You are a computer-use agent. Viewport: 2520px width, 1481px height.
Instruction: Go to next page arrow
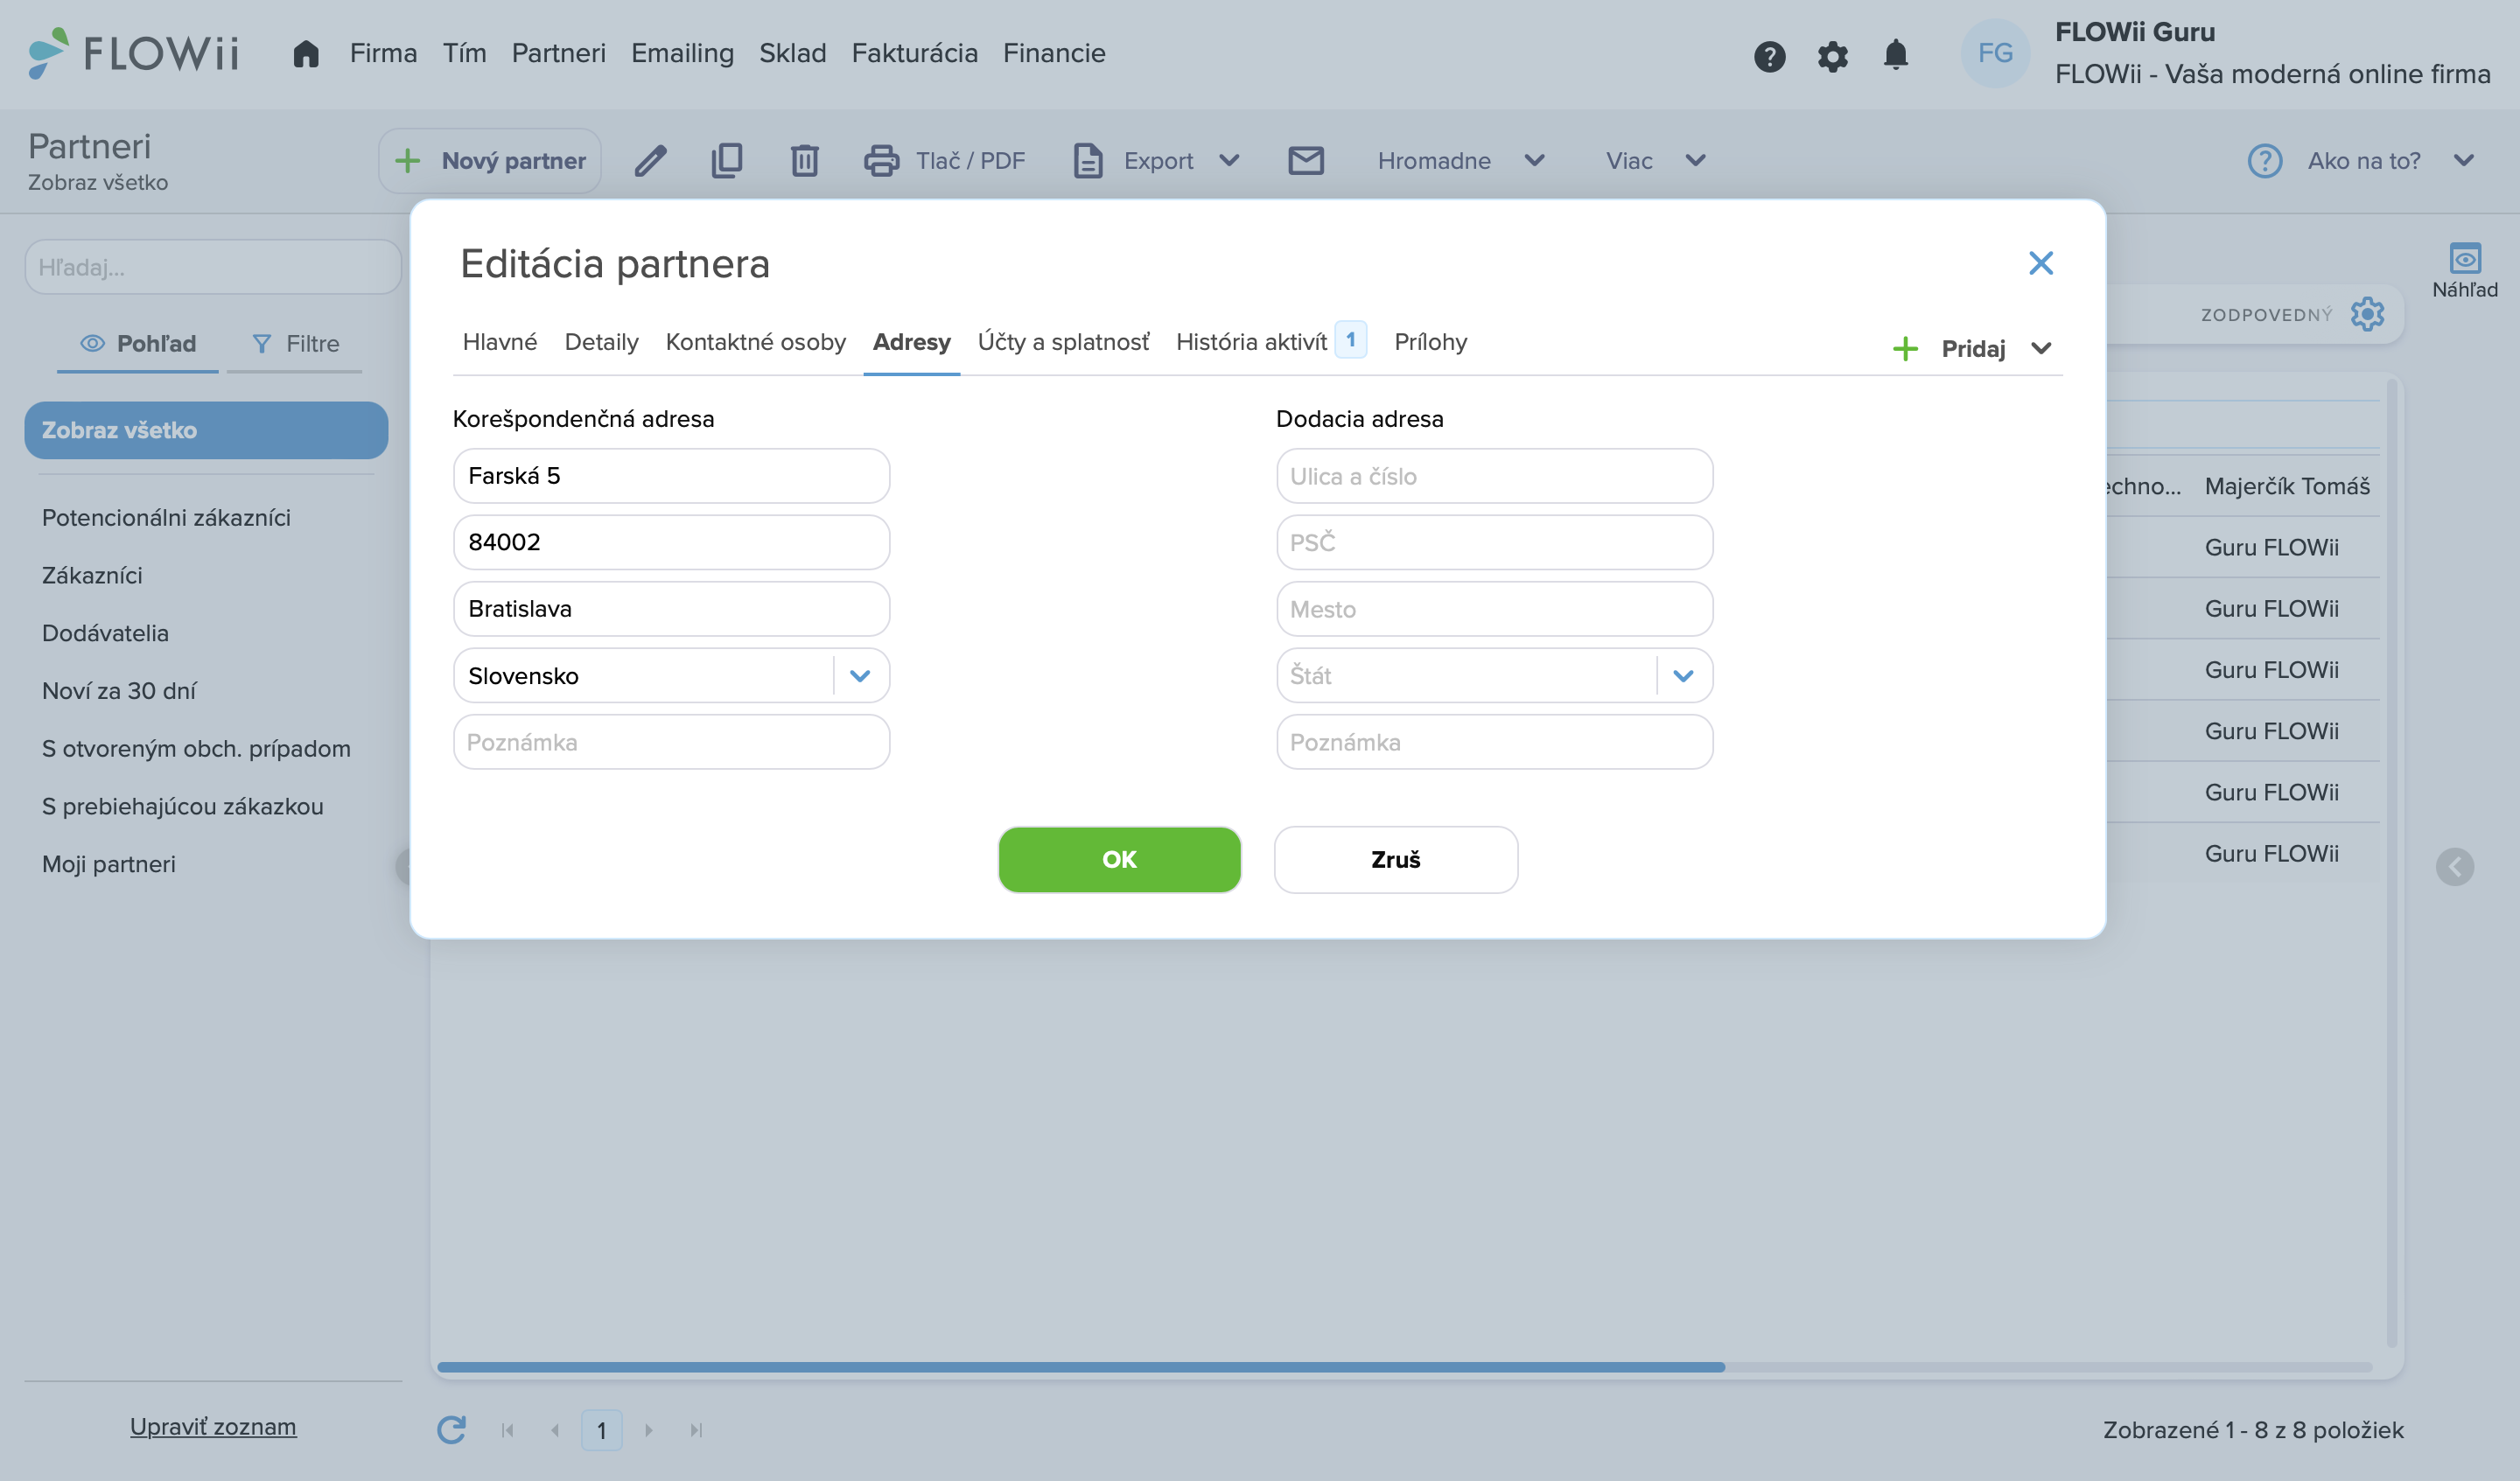tap(649, 1430)
